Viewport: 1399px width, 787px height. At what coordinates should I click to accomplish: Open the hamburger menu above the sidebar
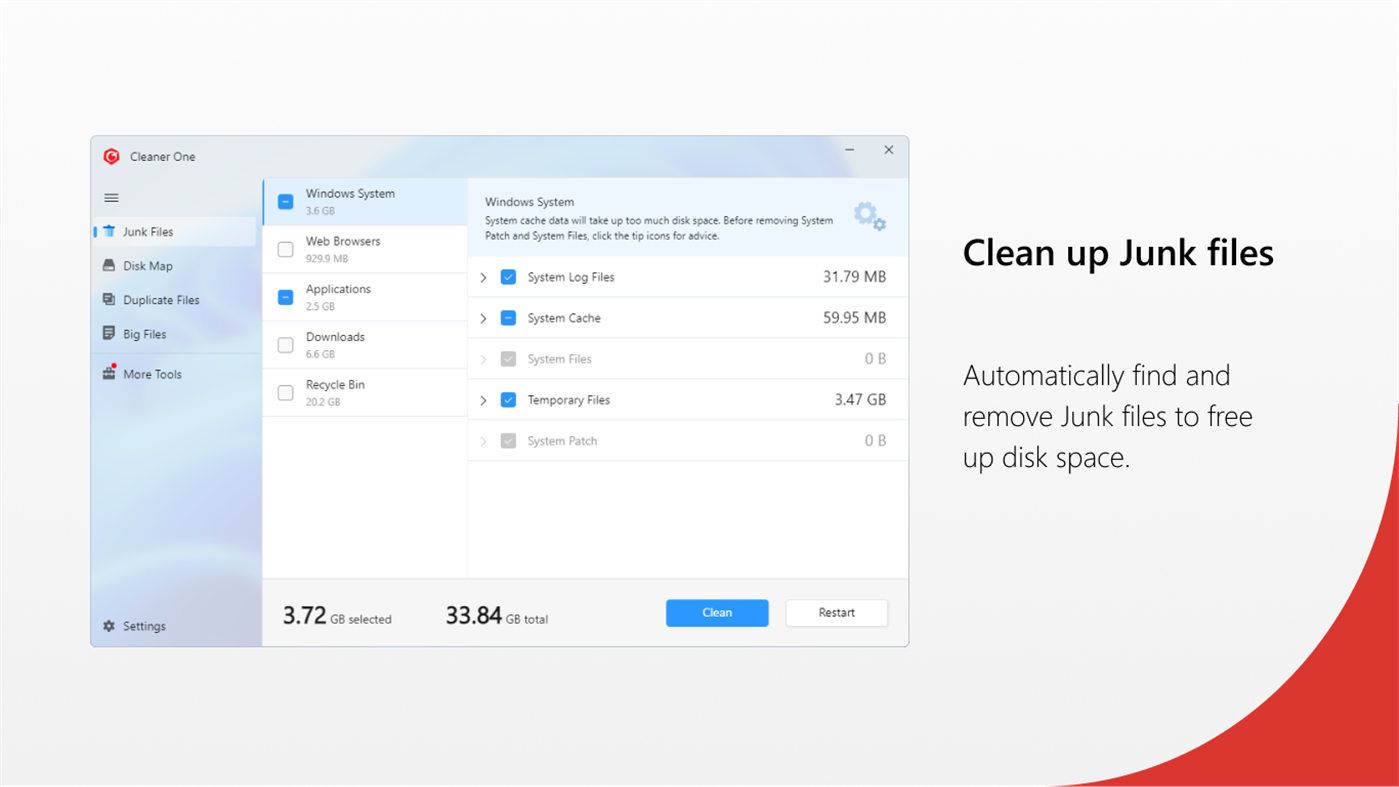[x=111, y=198]
